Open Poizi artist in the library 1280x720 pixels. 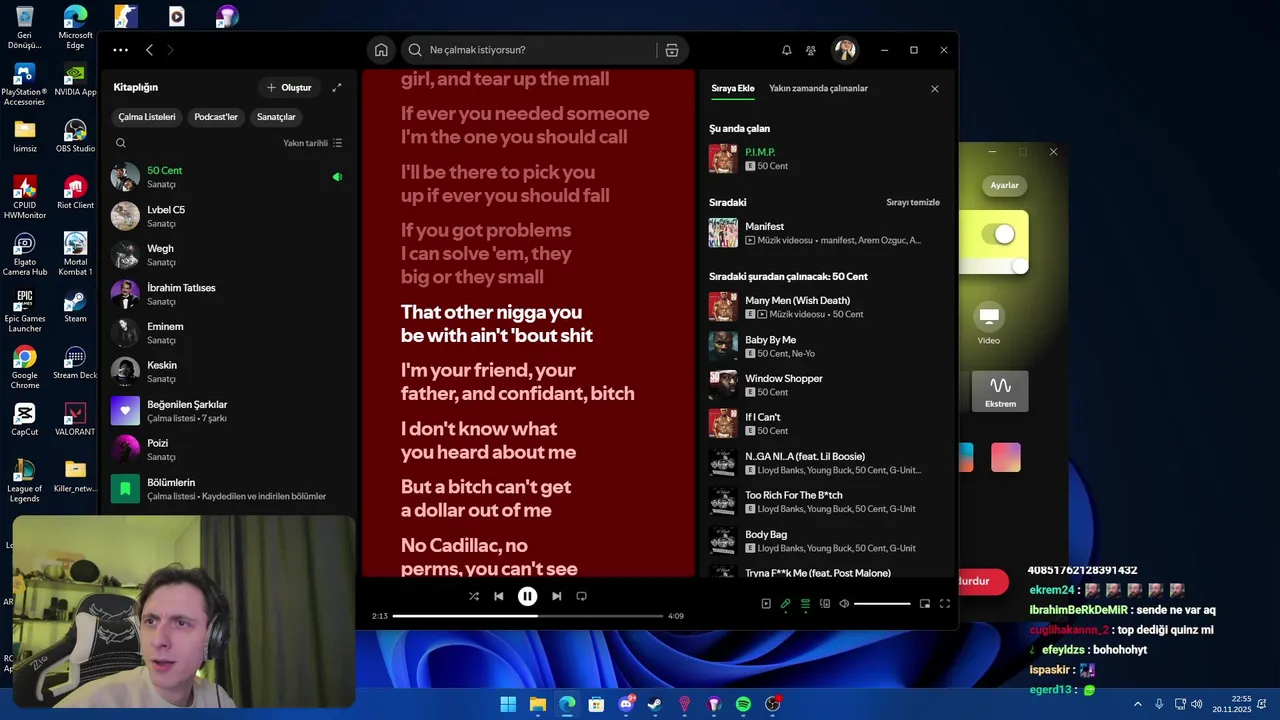(x=228, y=450)
